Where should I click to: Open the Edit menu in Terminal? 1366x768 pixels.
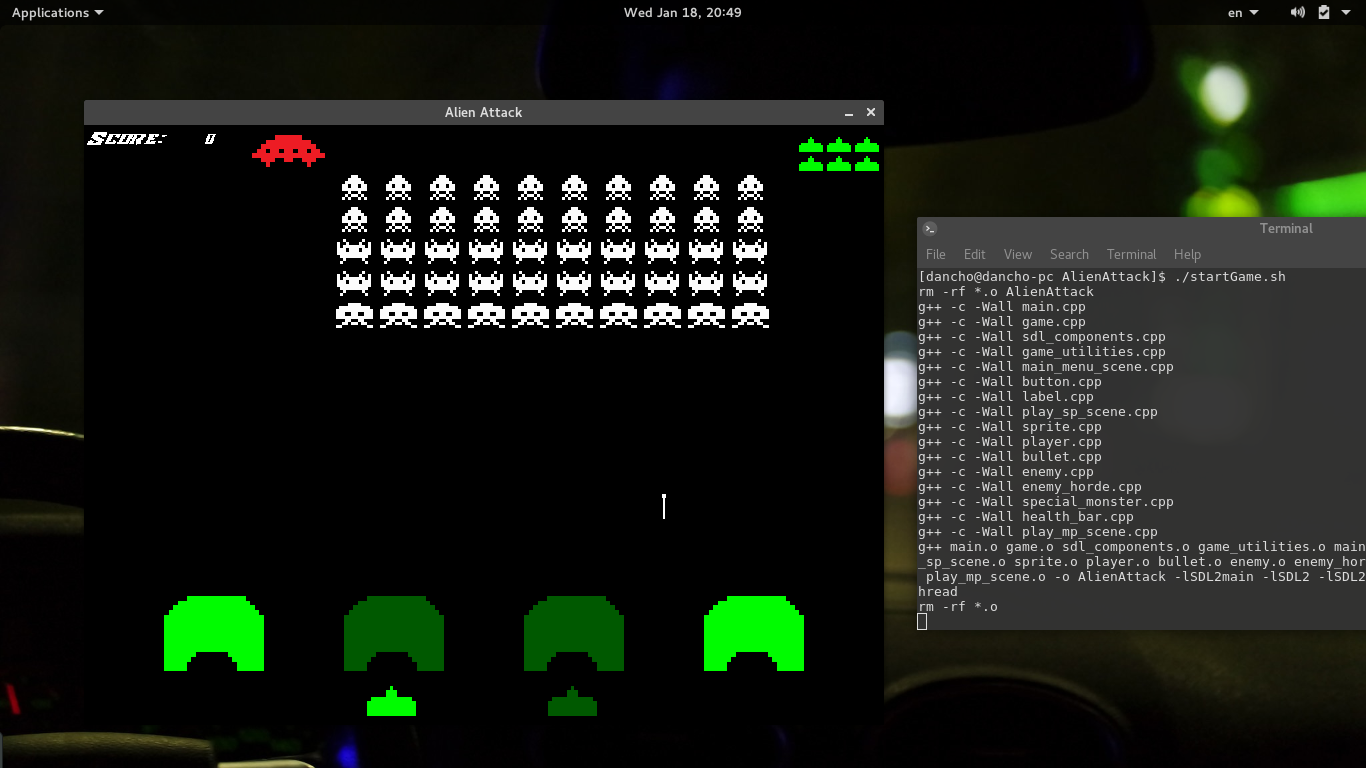pos(975,254)
